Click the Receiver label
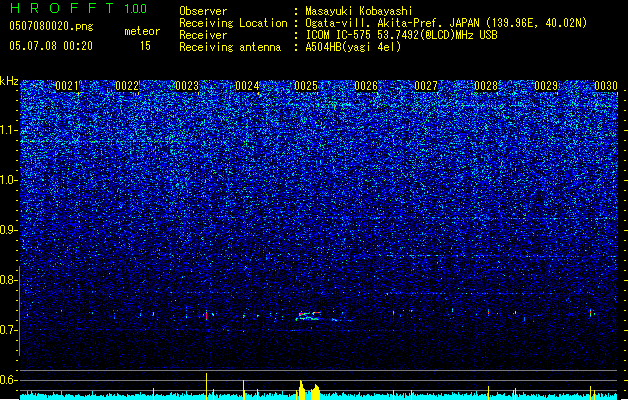This screenshot has width=629, height=400. 203,35
